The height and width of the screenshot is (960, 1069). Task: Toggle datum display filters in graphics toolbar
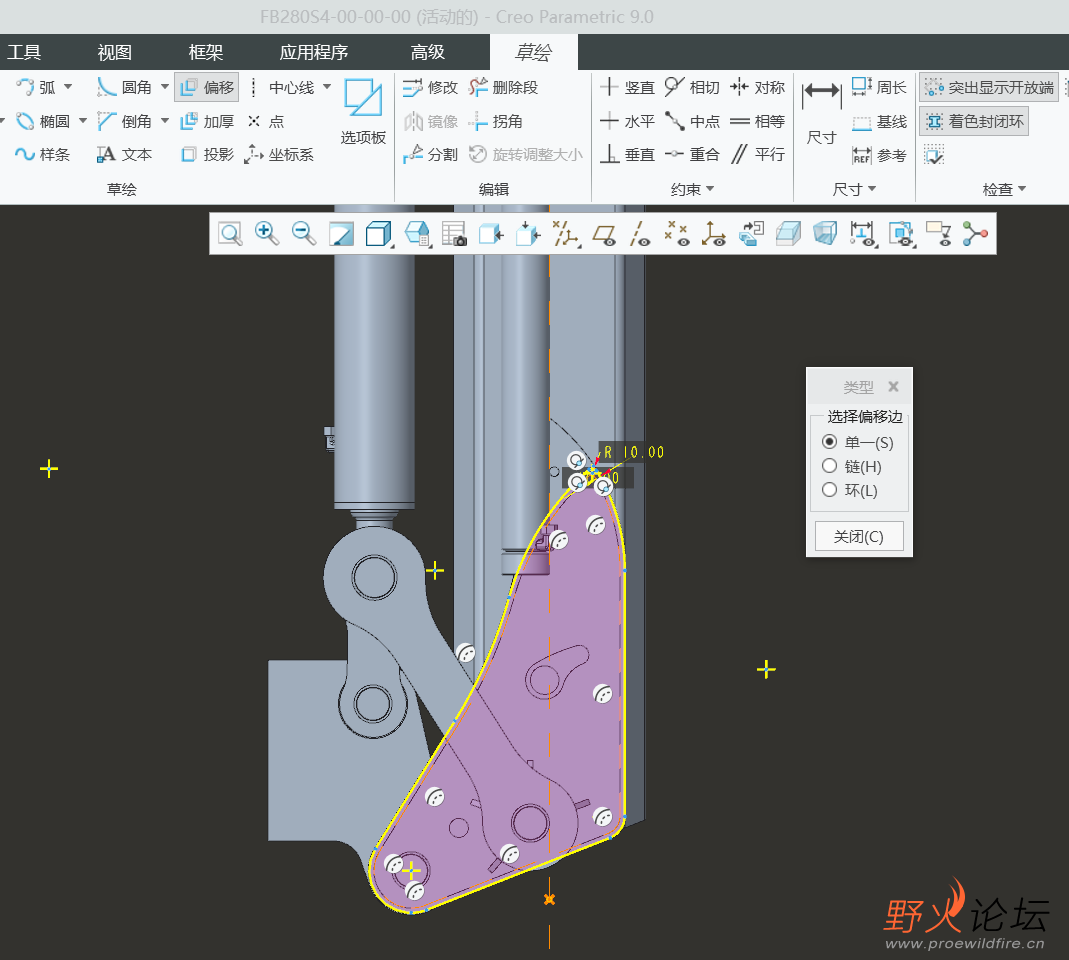coord(566,234)
